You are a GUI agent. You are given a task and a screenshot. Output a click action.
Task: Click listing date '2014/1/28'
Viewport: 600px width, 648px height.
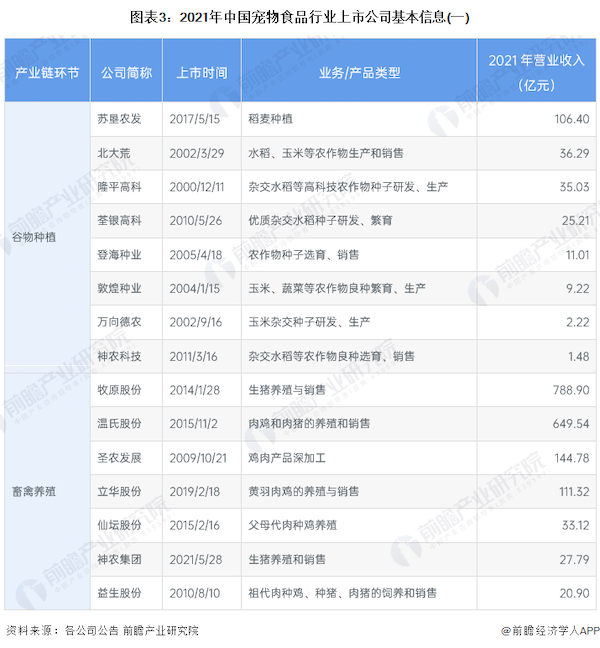(195, 390)
